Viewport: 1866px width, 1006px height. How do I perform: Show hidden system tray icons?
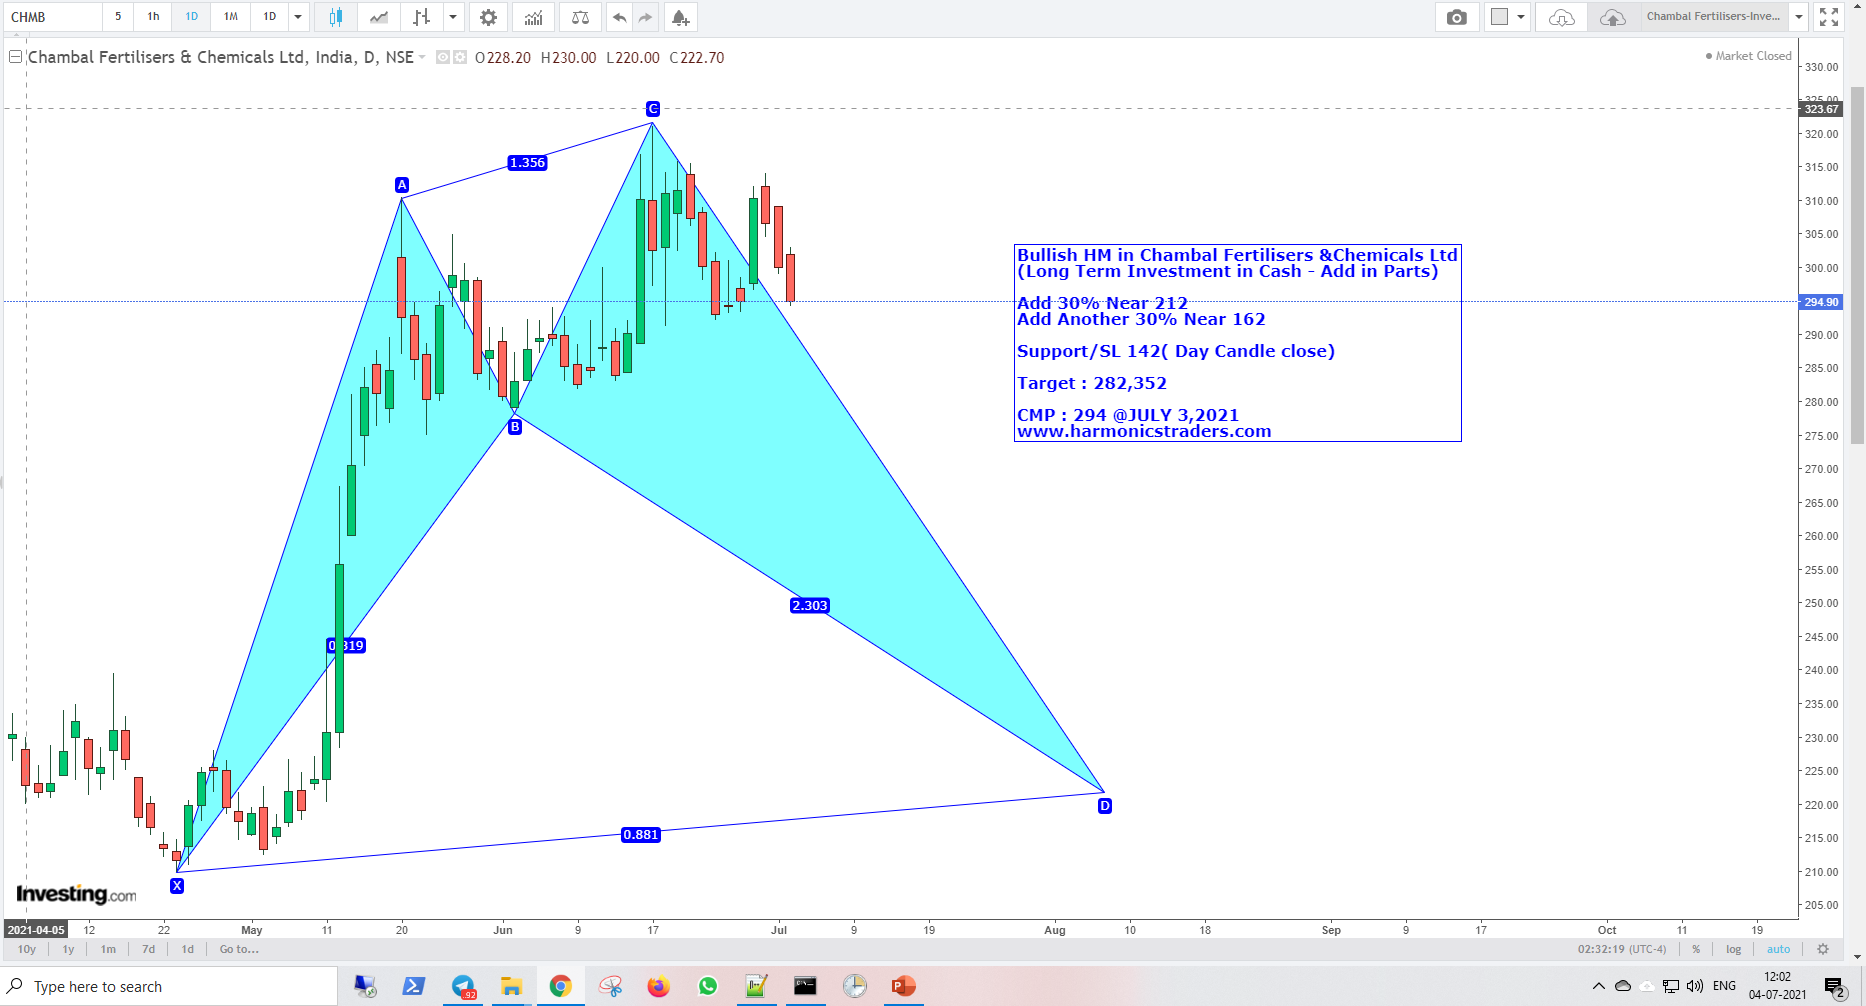tap(1598, 986)
